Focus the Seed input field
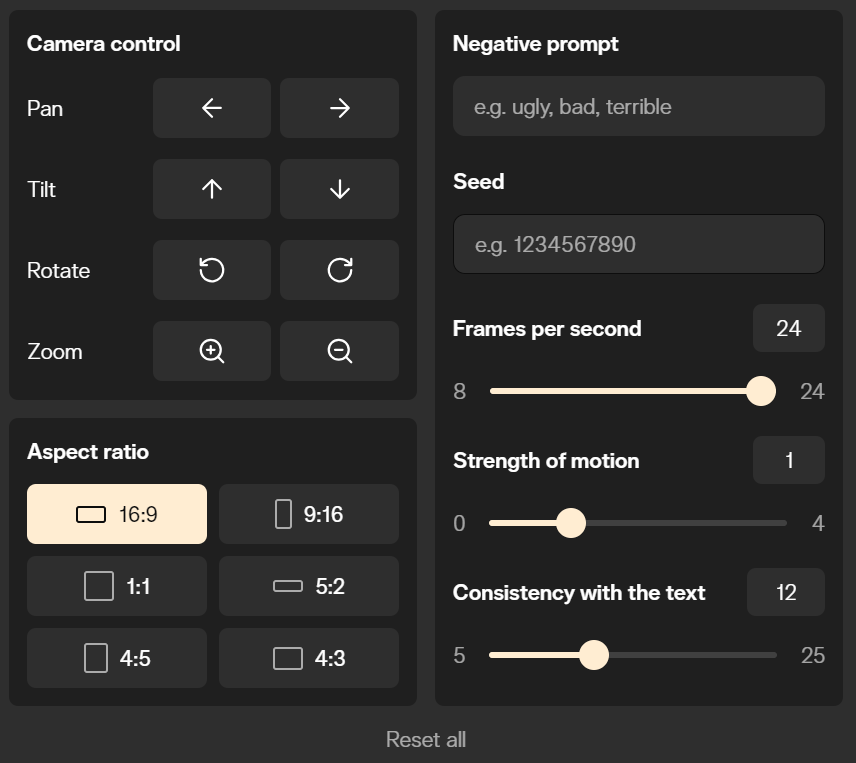856x763 pixels. pos(639,244)
